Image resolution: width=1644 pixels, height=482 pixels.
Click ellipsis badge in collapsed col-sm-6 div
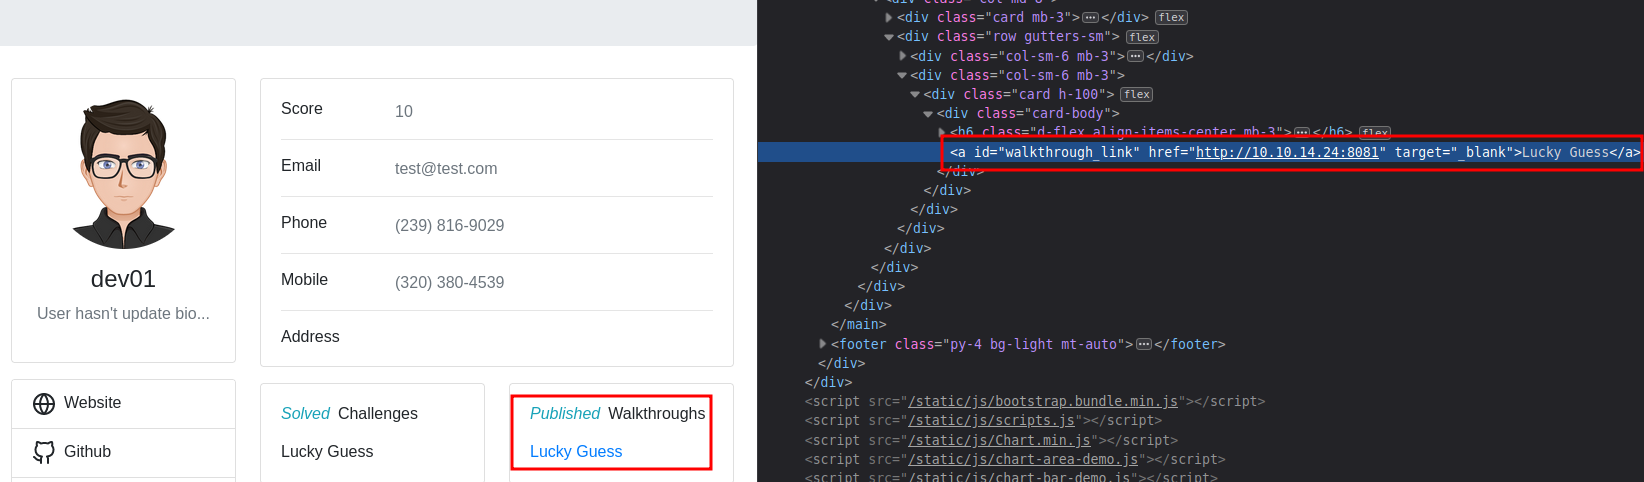pyautogui.click(x=1135, y=57)
